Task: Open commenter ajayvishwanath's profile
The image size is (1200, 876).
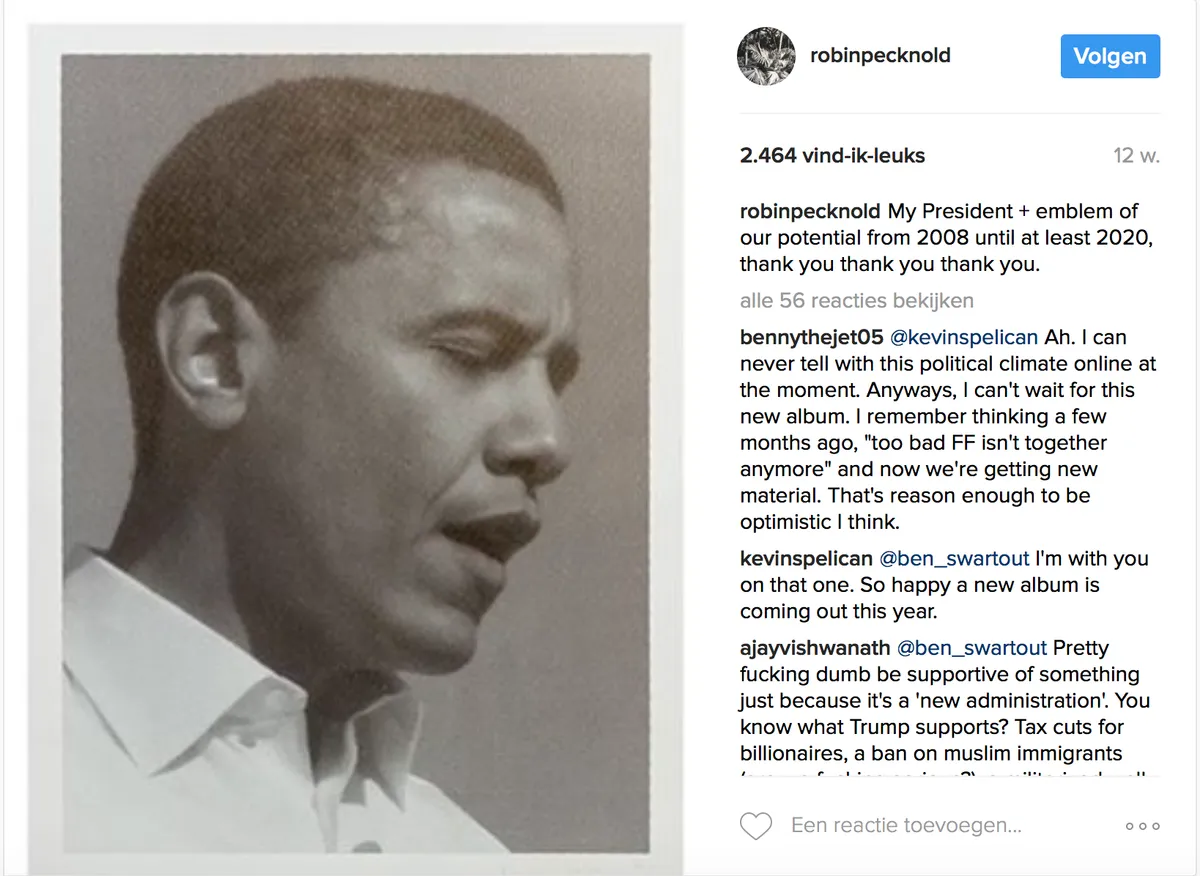Action: click(815, 648)
